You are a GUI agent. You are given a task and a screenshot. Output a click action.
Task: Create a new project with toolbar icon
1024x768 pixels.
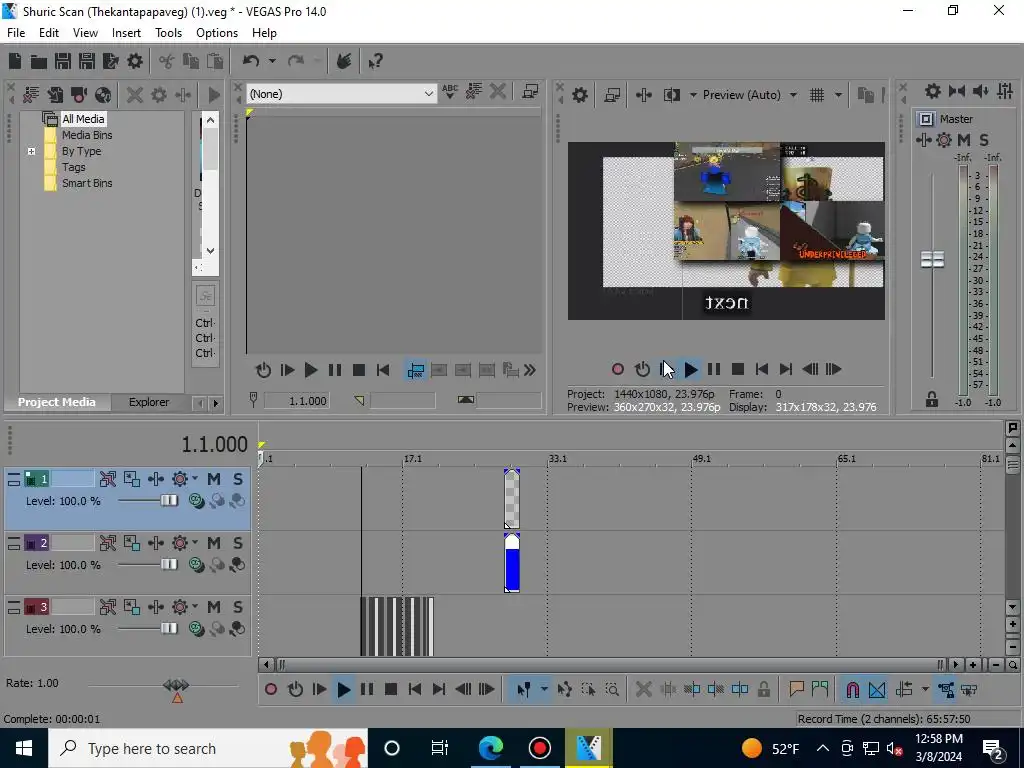15,61
